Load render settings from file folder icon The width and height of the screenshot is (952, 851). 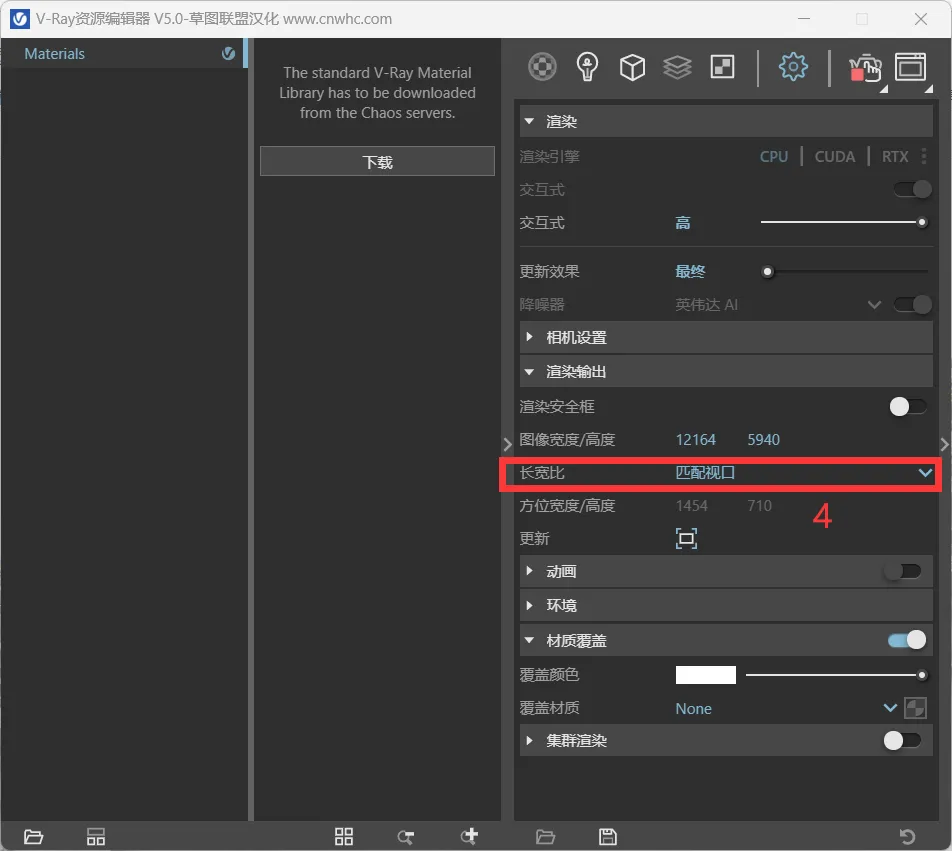pyautogui.click(x=545, y=837)
